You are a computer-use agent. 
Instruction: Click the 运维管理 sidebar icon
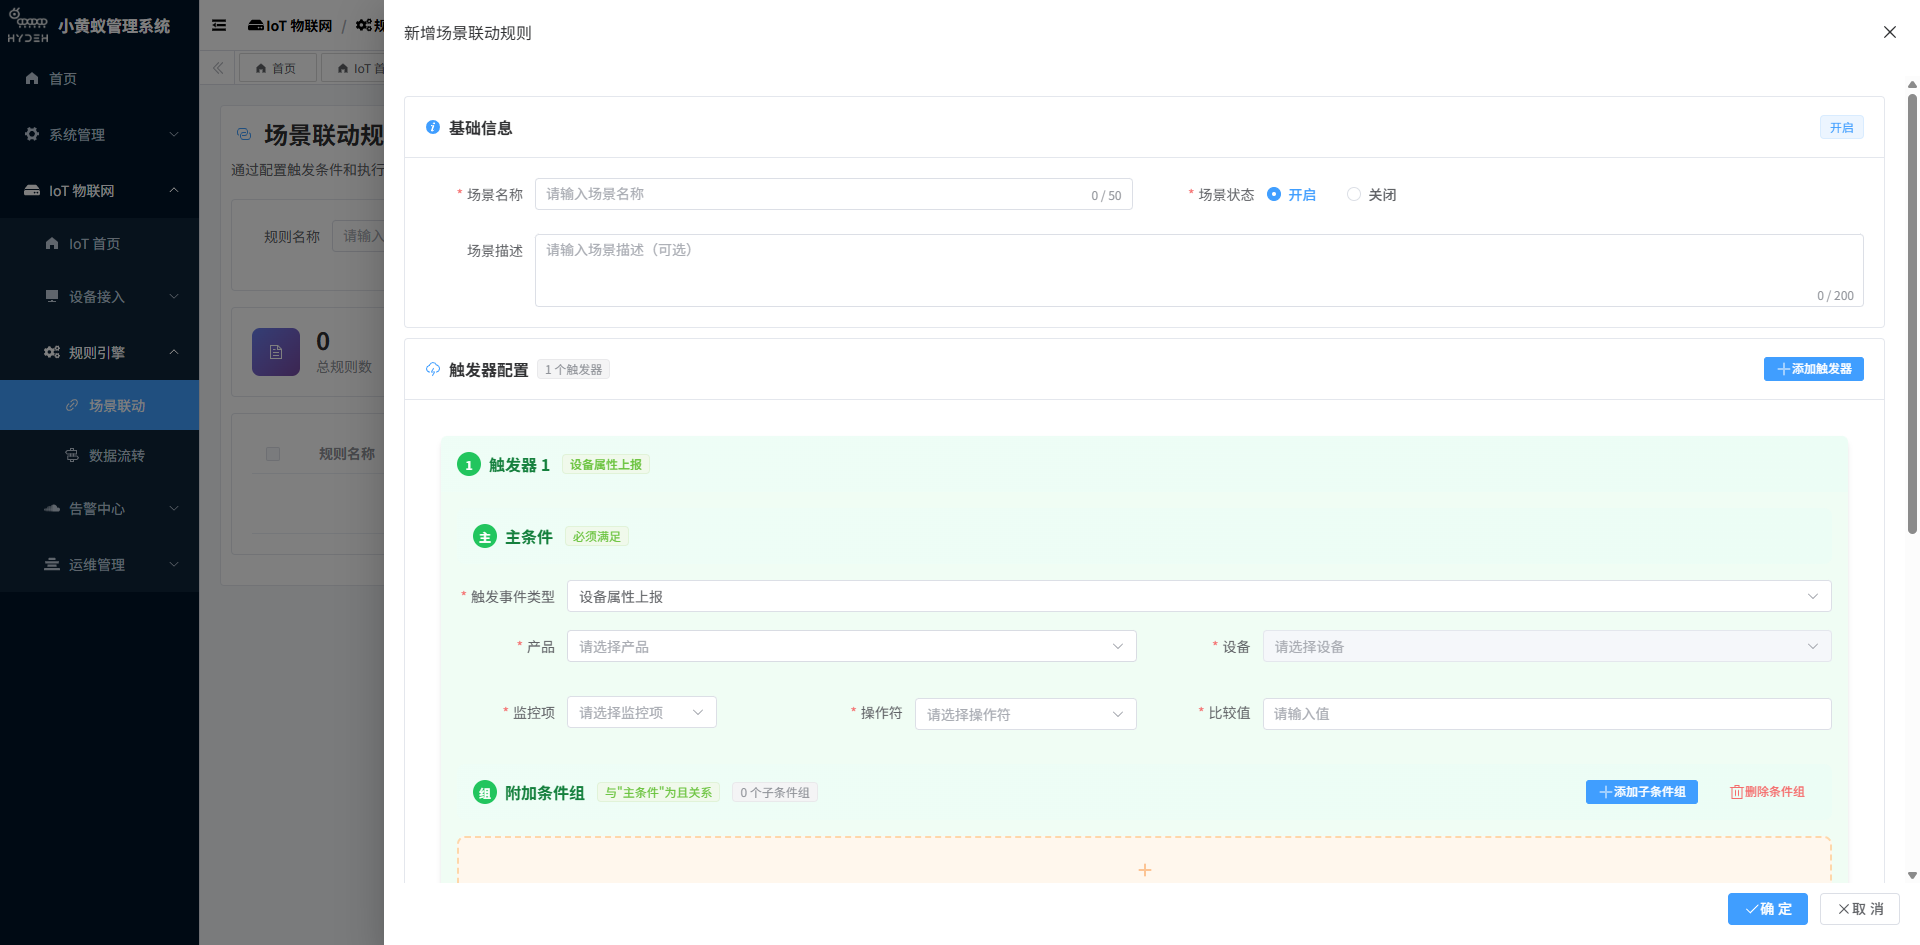click(x=52, y=564)
